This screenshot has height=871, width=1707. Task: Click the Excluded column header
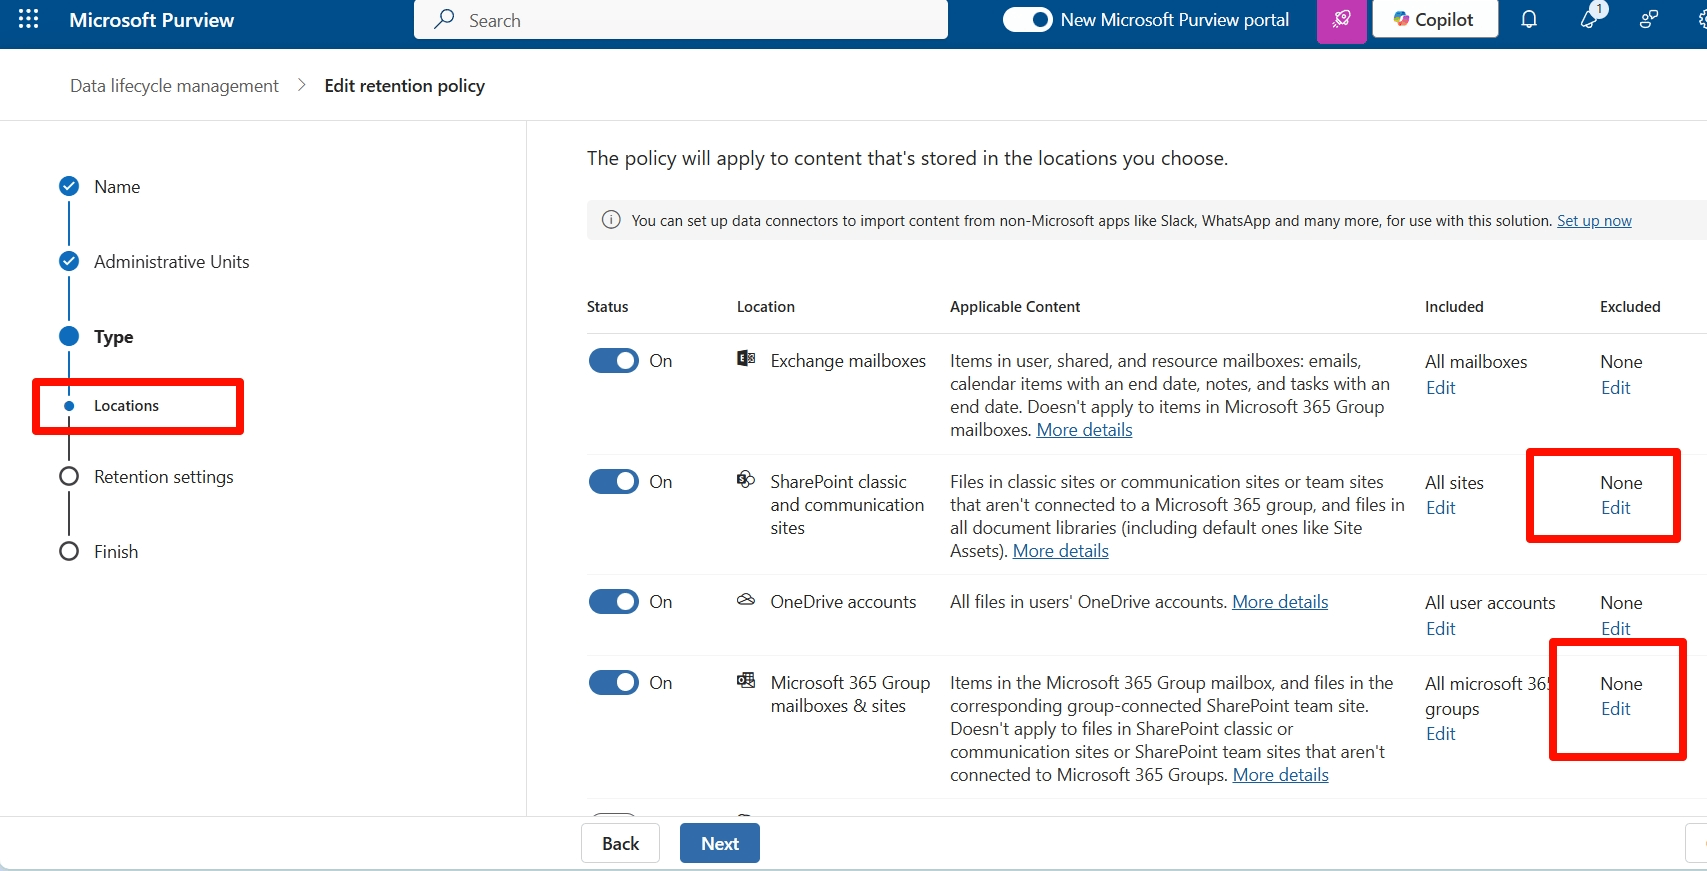coord(1630,307)
